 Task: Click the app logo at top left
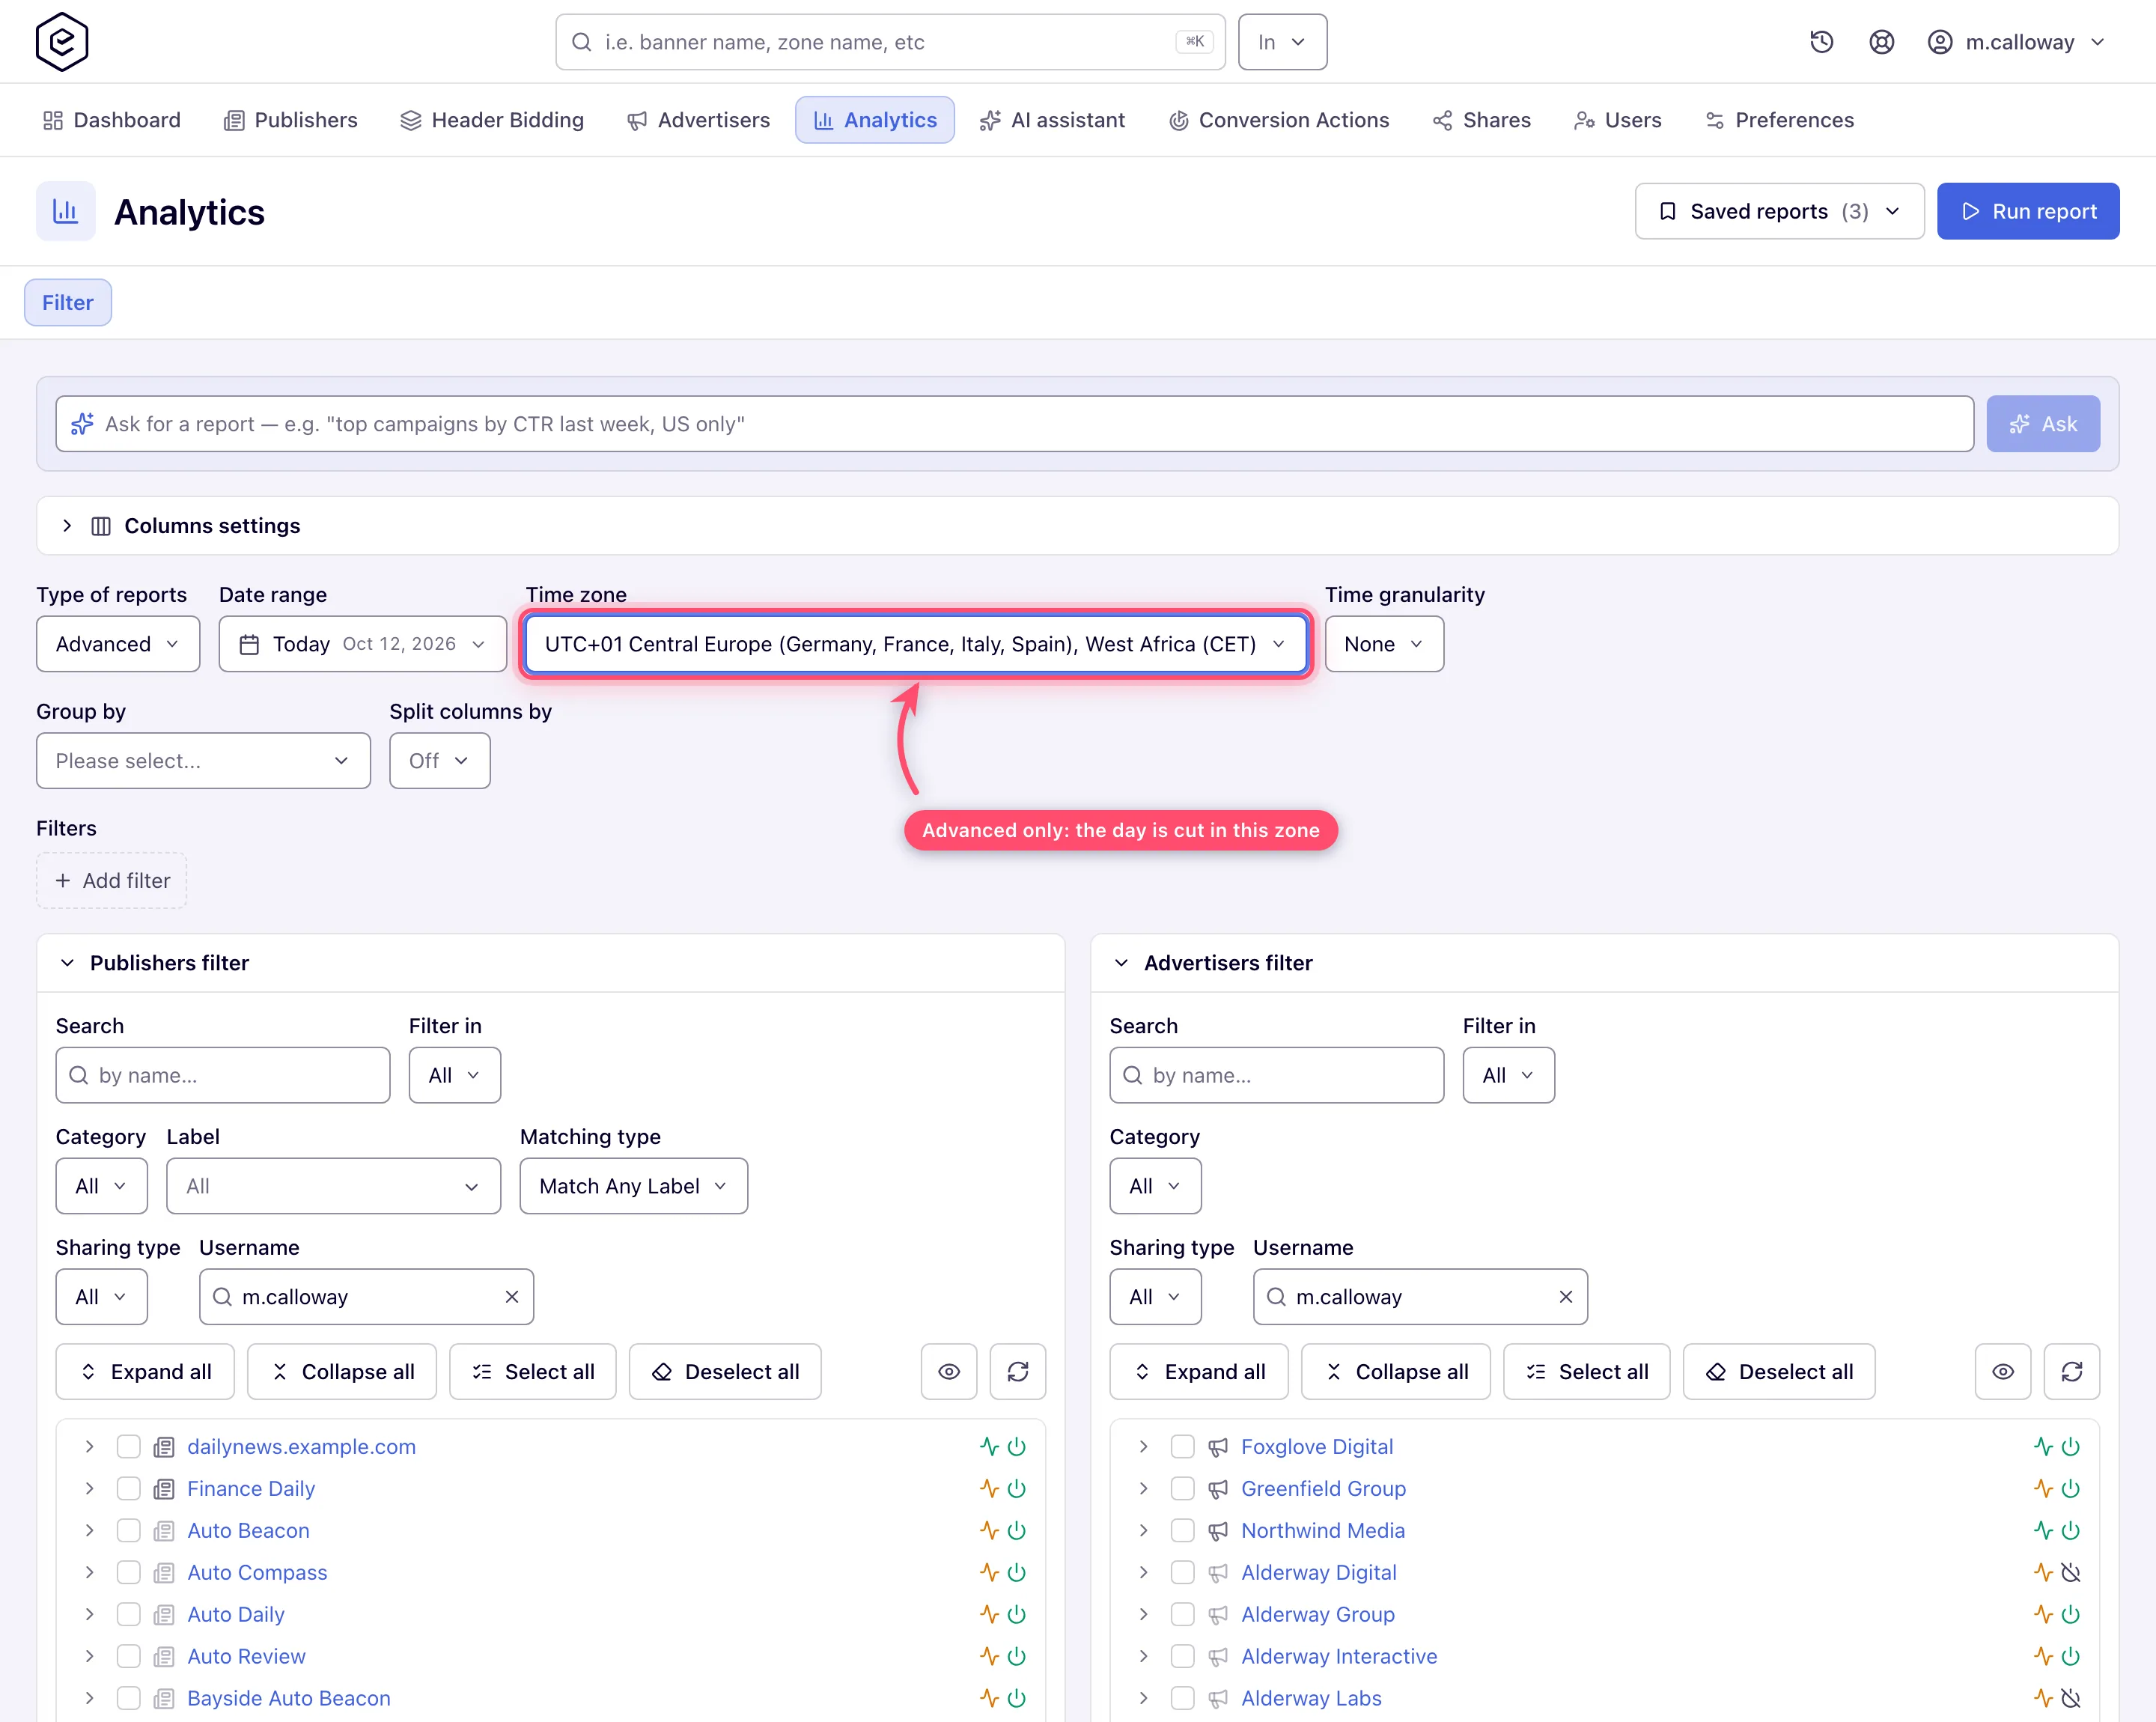coord(62,42)
